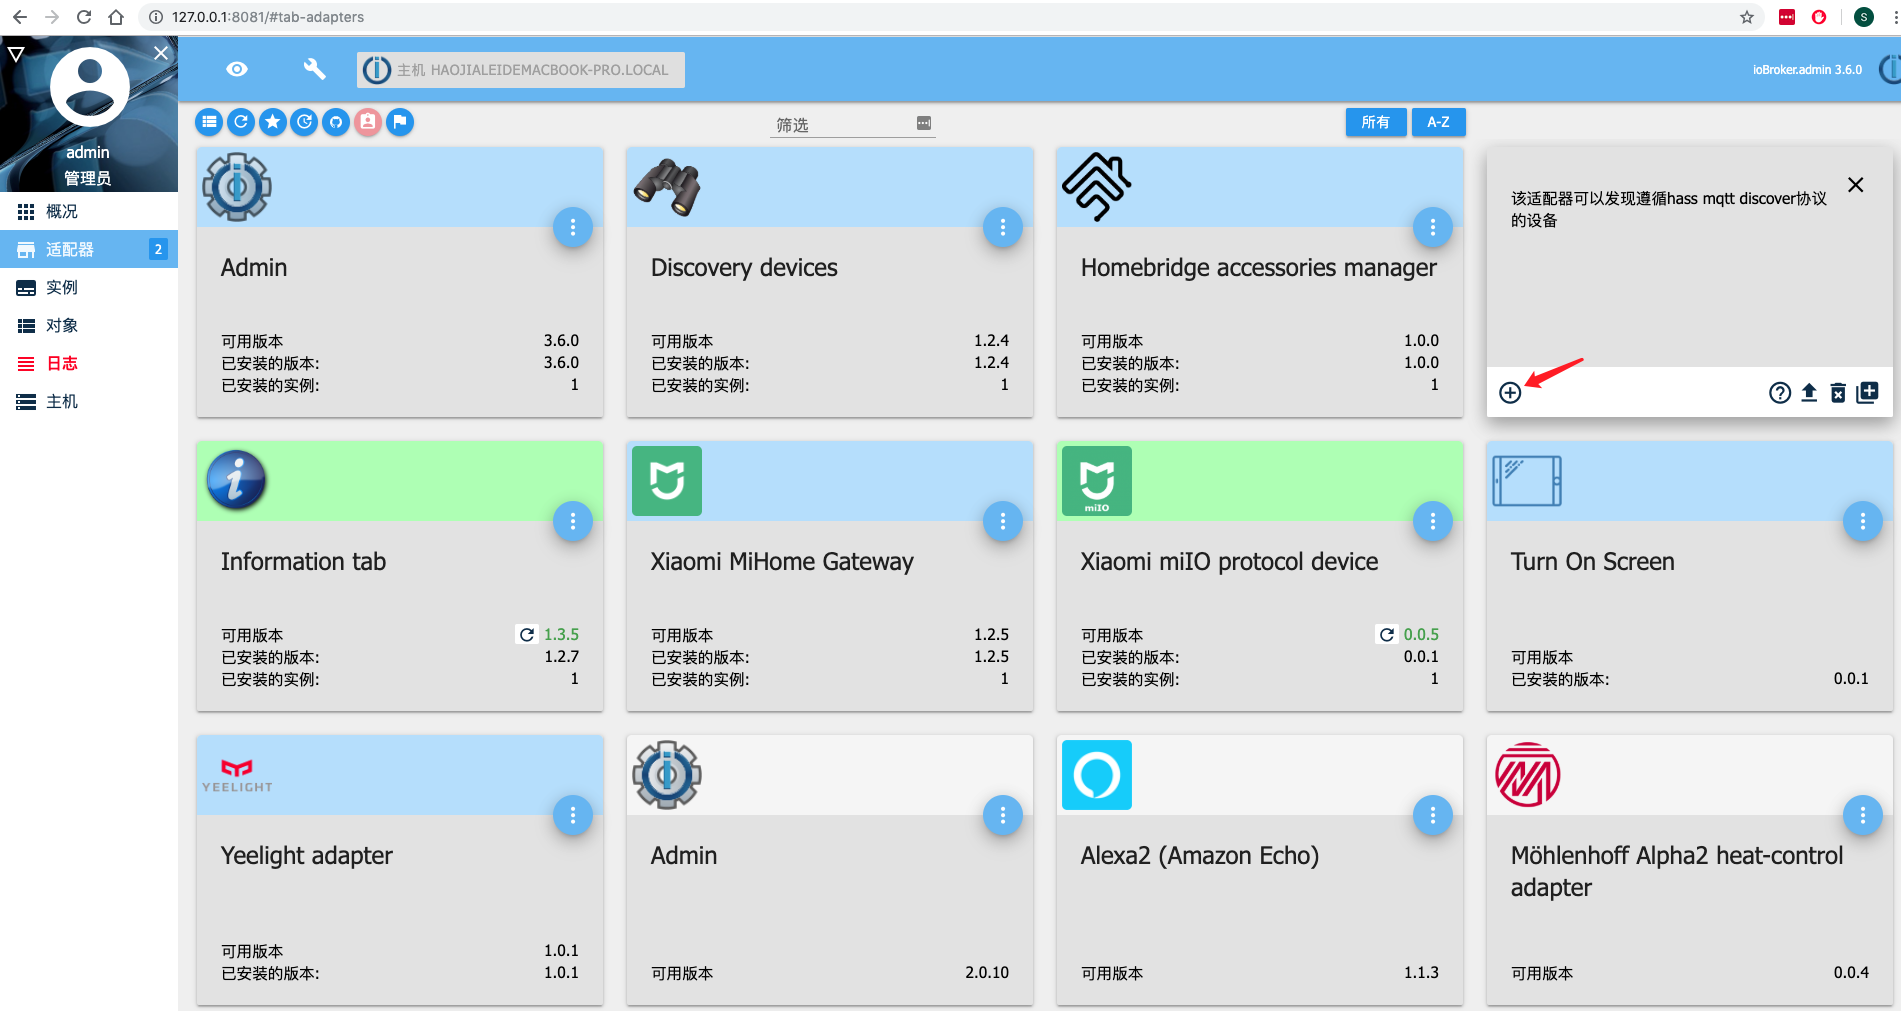Open Admin 2.0.10 card options menu
Screen dimensions: 1901x1011
pyautogui.click(x=1003, y=816)
